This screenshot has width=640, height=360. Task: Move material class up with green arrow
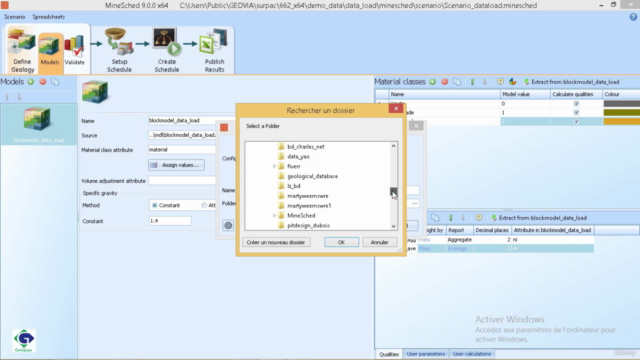tap(472, 82)
